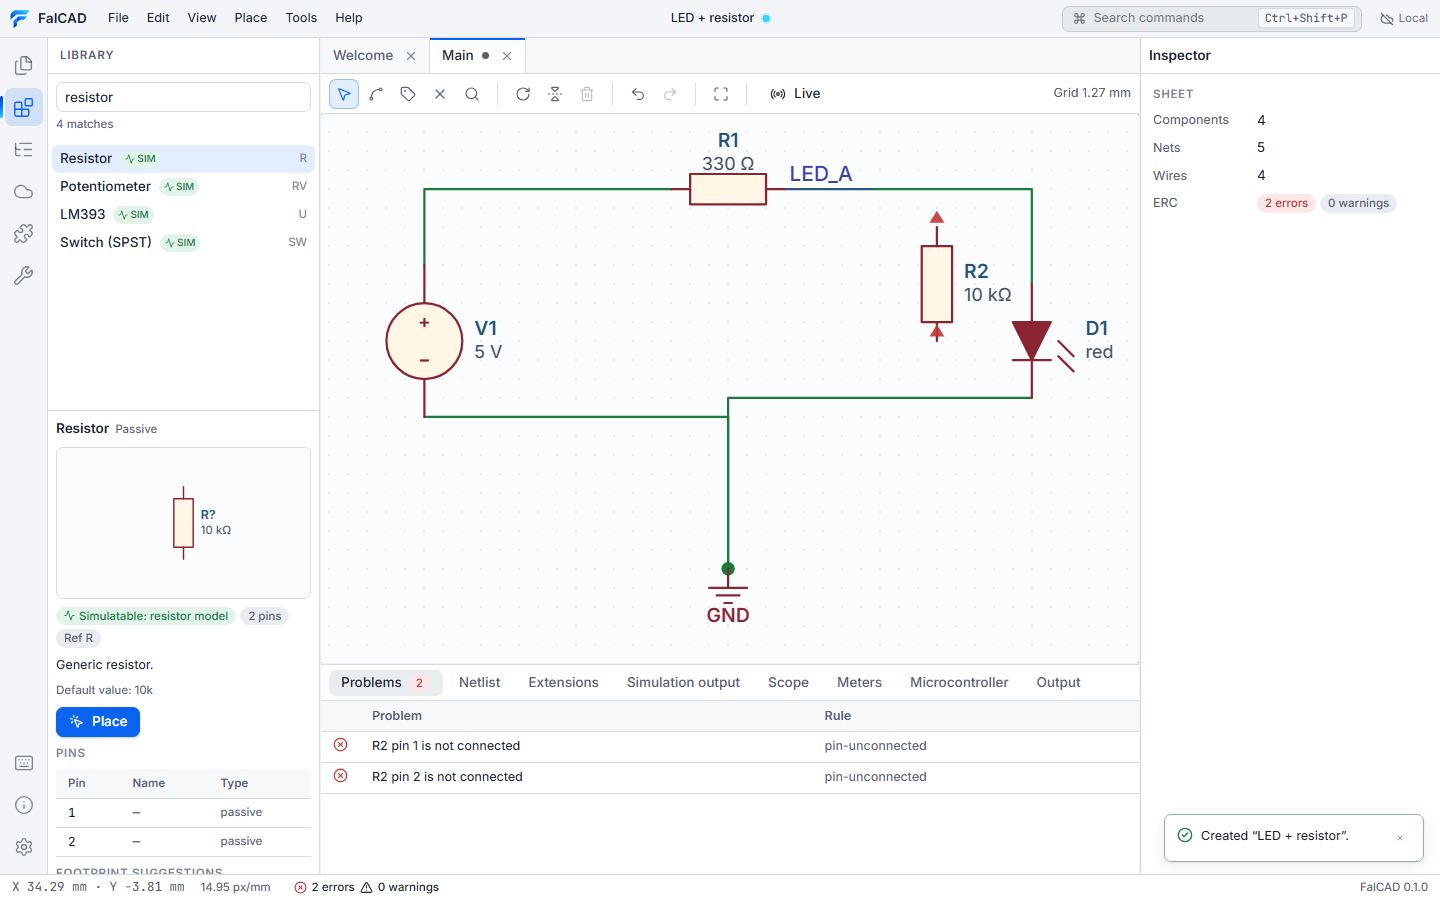Click the rotate component icon
This screenshot has width=1440, height=900.
[523, 94]
